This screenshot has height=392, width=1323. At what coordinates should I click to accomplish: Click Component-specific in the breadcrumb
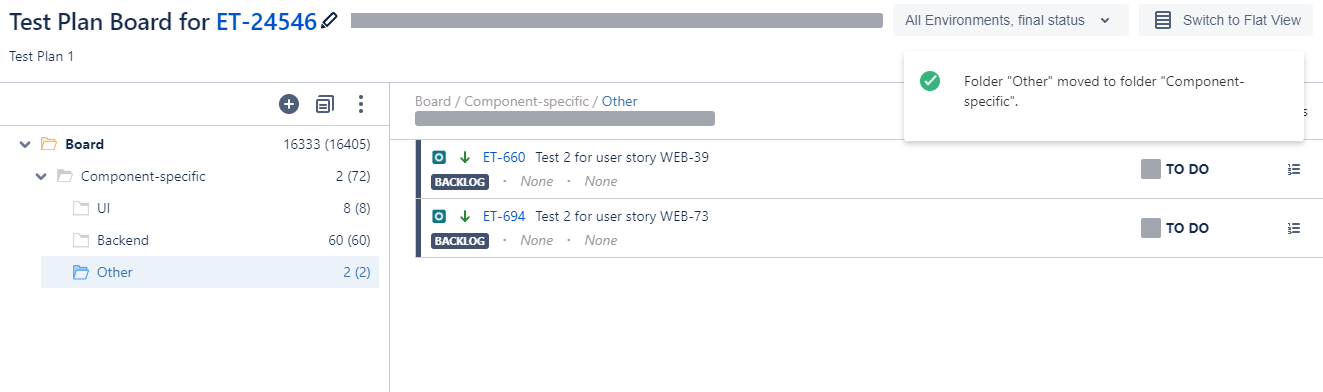(527, 101)
